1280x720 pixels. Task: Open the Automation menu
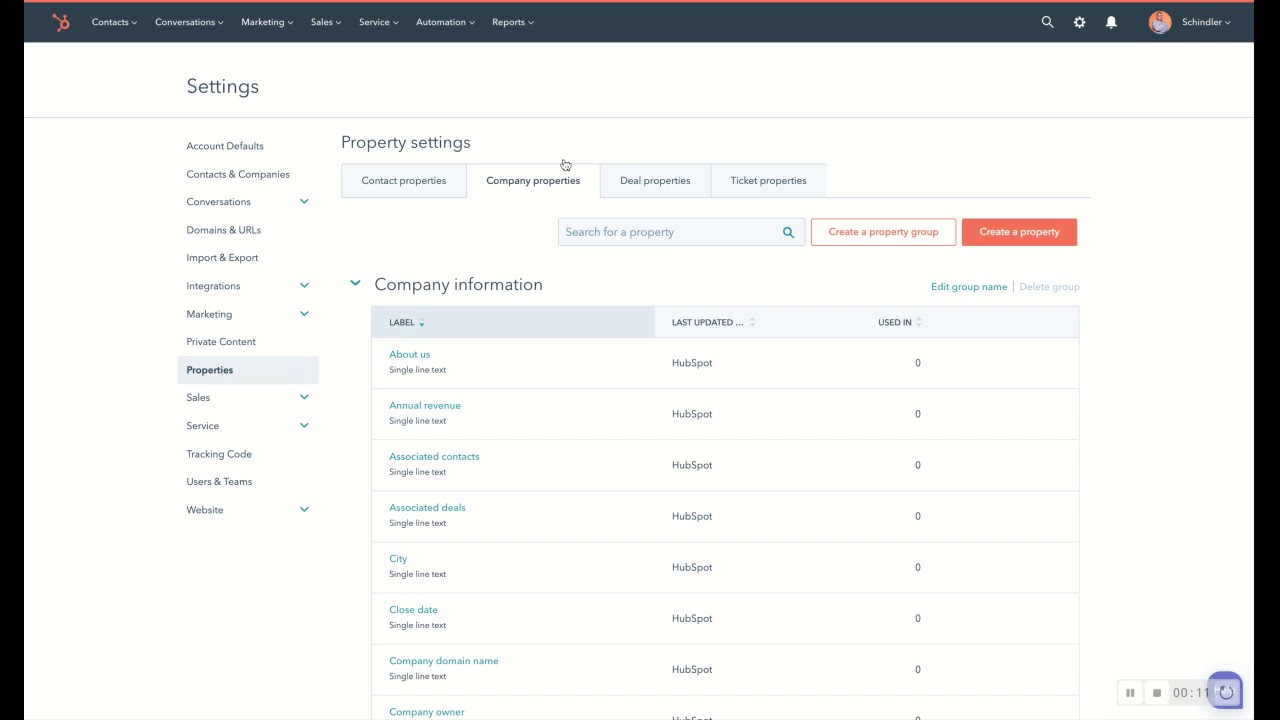[445, 22]
